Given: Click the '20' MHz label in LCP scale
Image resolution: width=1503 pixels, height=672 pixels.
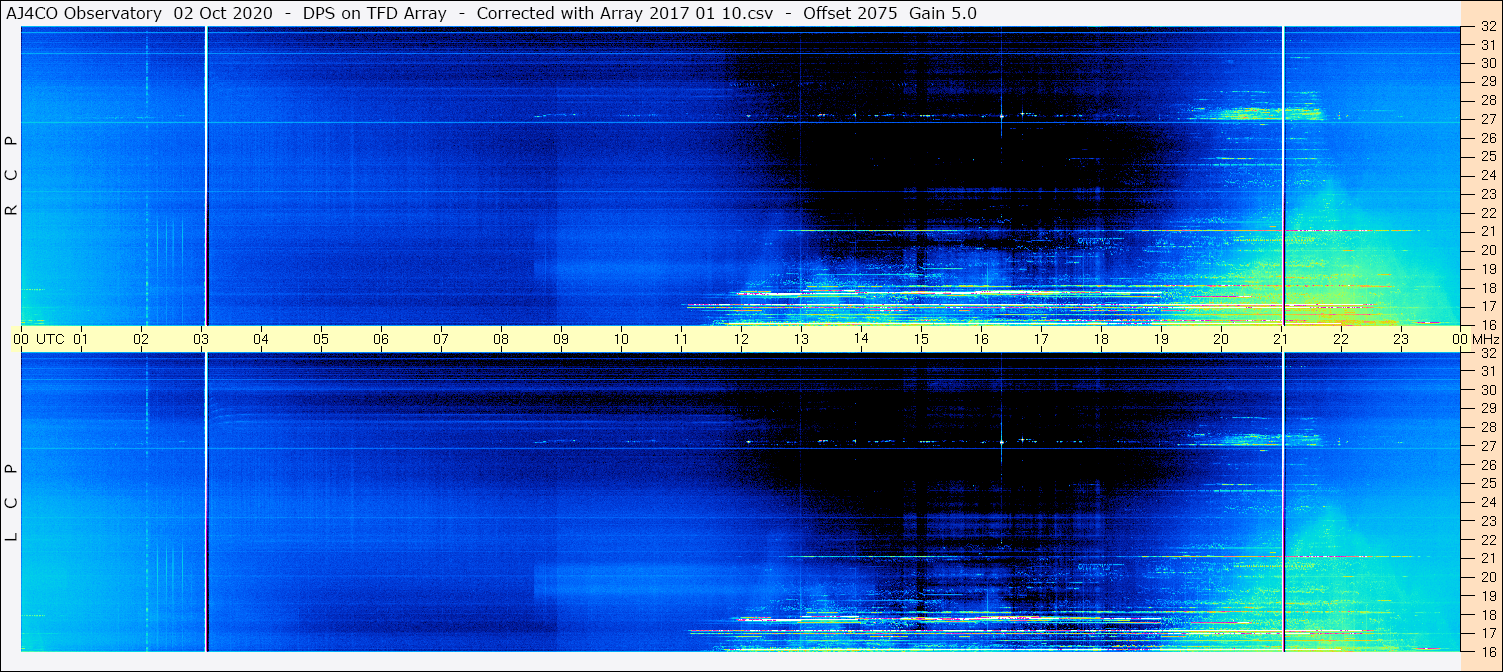Looking at the screenshot, I should point(1487,577).
